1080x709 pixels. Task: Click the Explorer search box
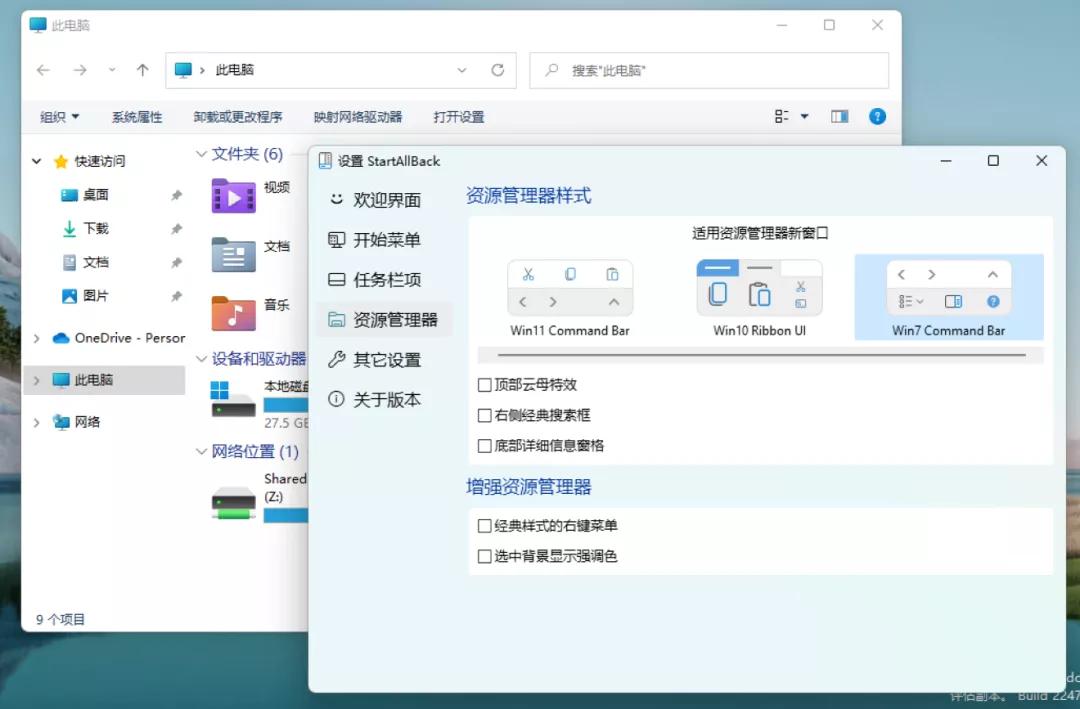pos(709,70)
